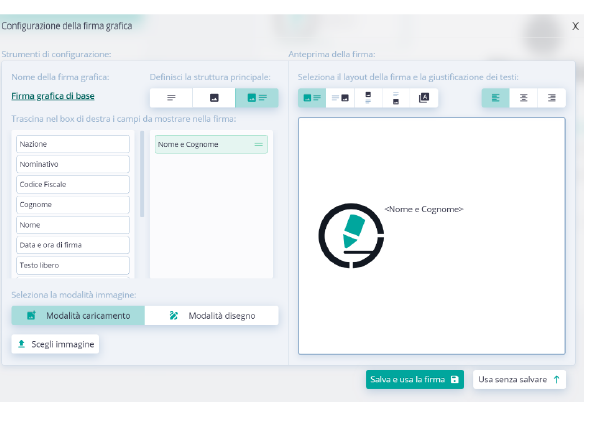Click the fields list scrollbar
This screenshot has width=595, height=430.
(142, 174)
